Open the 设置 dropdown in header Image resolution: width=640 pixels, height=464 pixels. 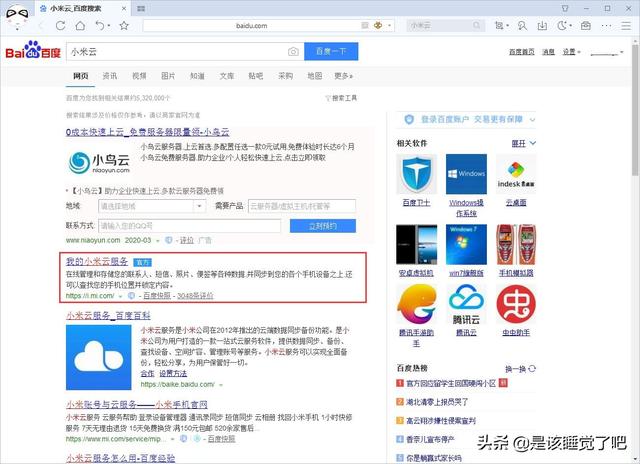pos(571,52)
